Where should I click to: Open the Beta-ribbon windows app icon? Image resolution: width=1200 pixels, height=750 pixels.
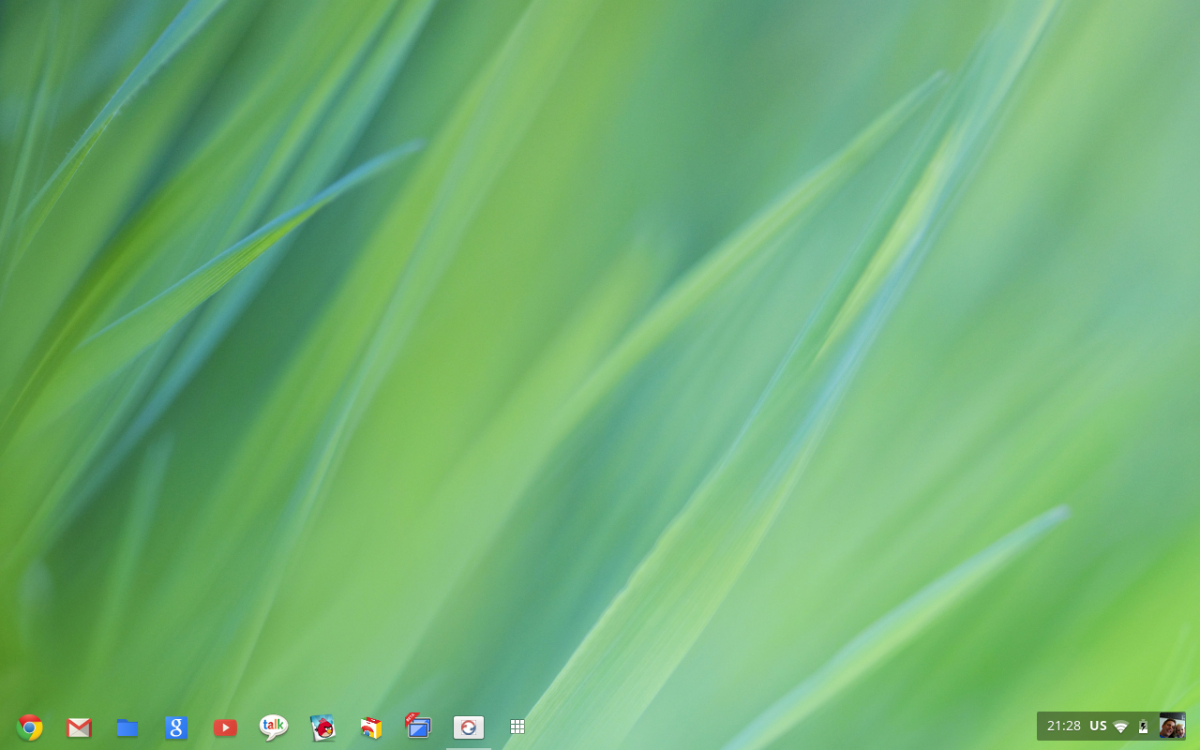(x=418, y=726)
